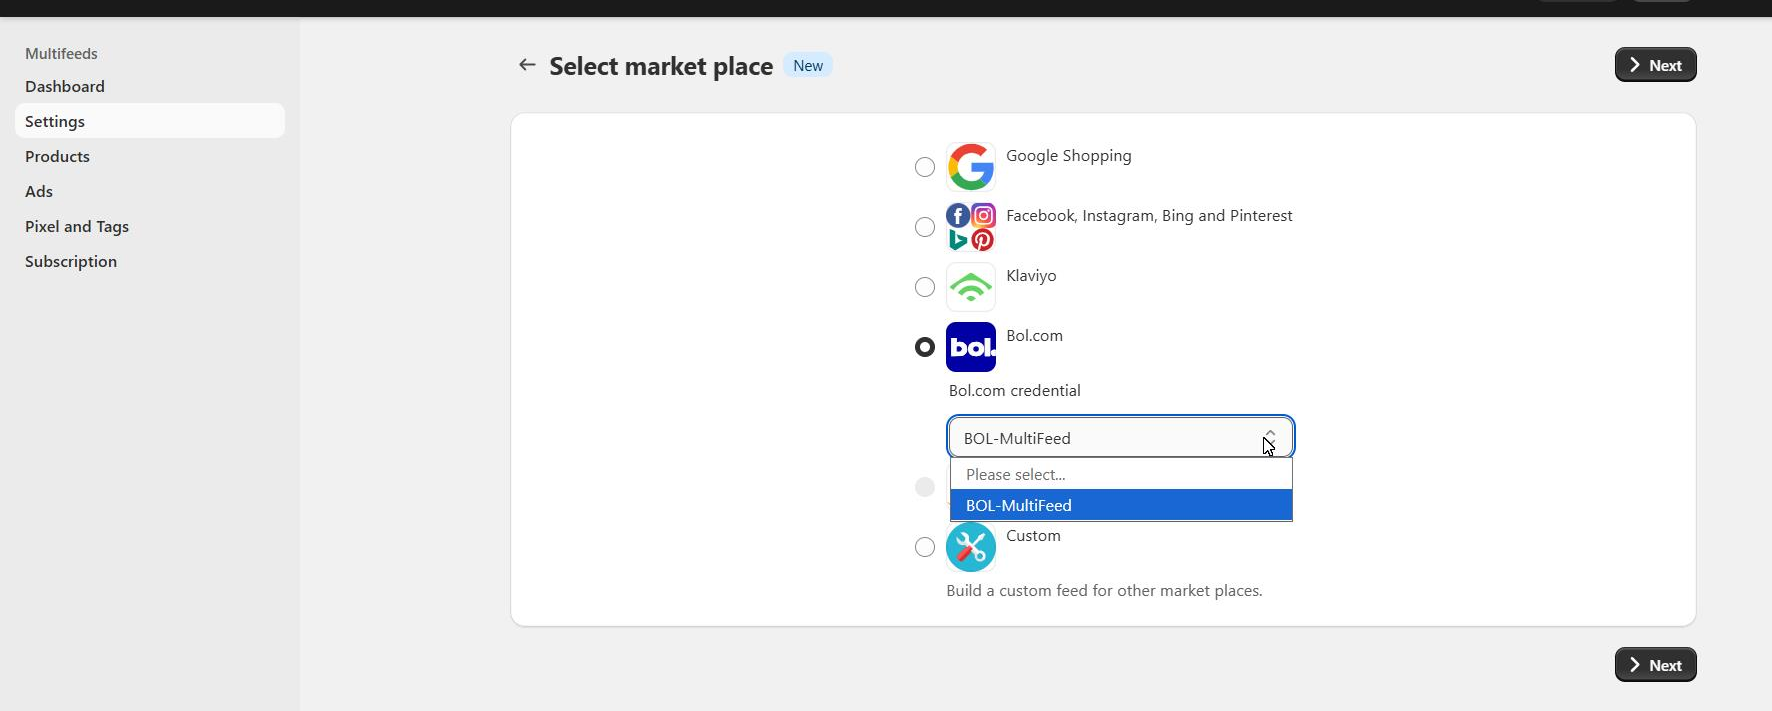Open the Bol.com credential dropdown

pos(1120,438)
